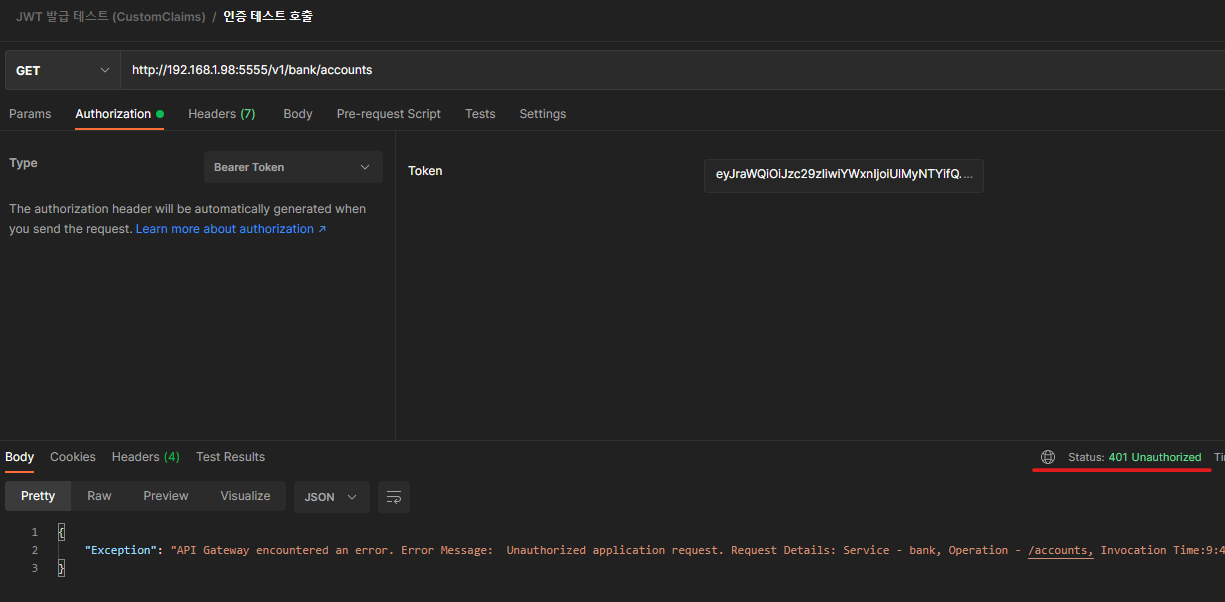Expand the Bearer Token type dropdown
The image size is (1225, 602).
[x=293, y=167]
